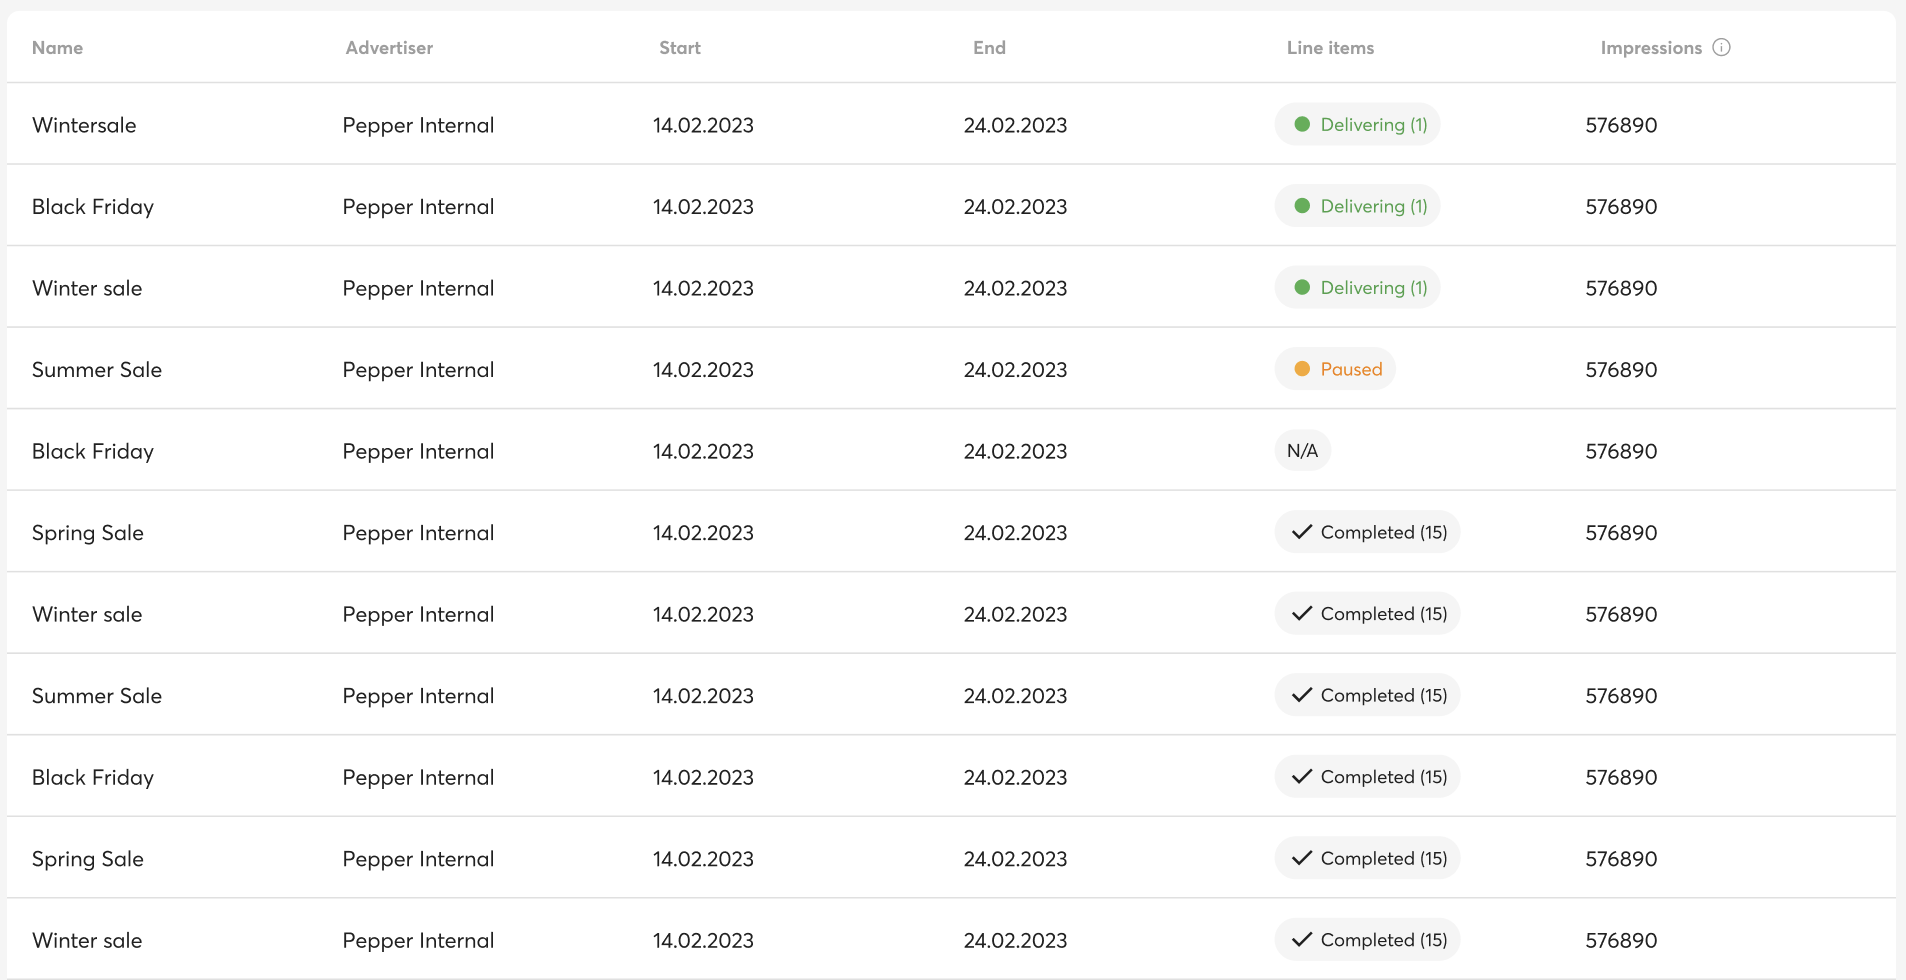
Task: Click the Paused status badge
Action: coord(1335,369)
